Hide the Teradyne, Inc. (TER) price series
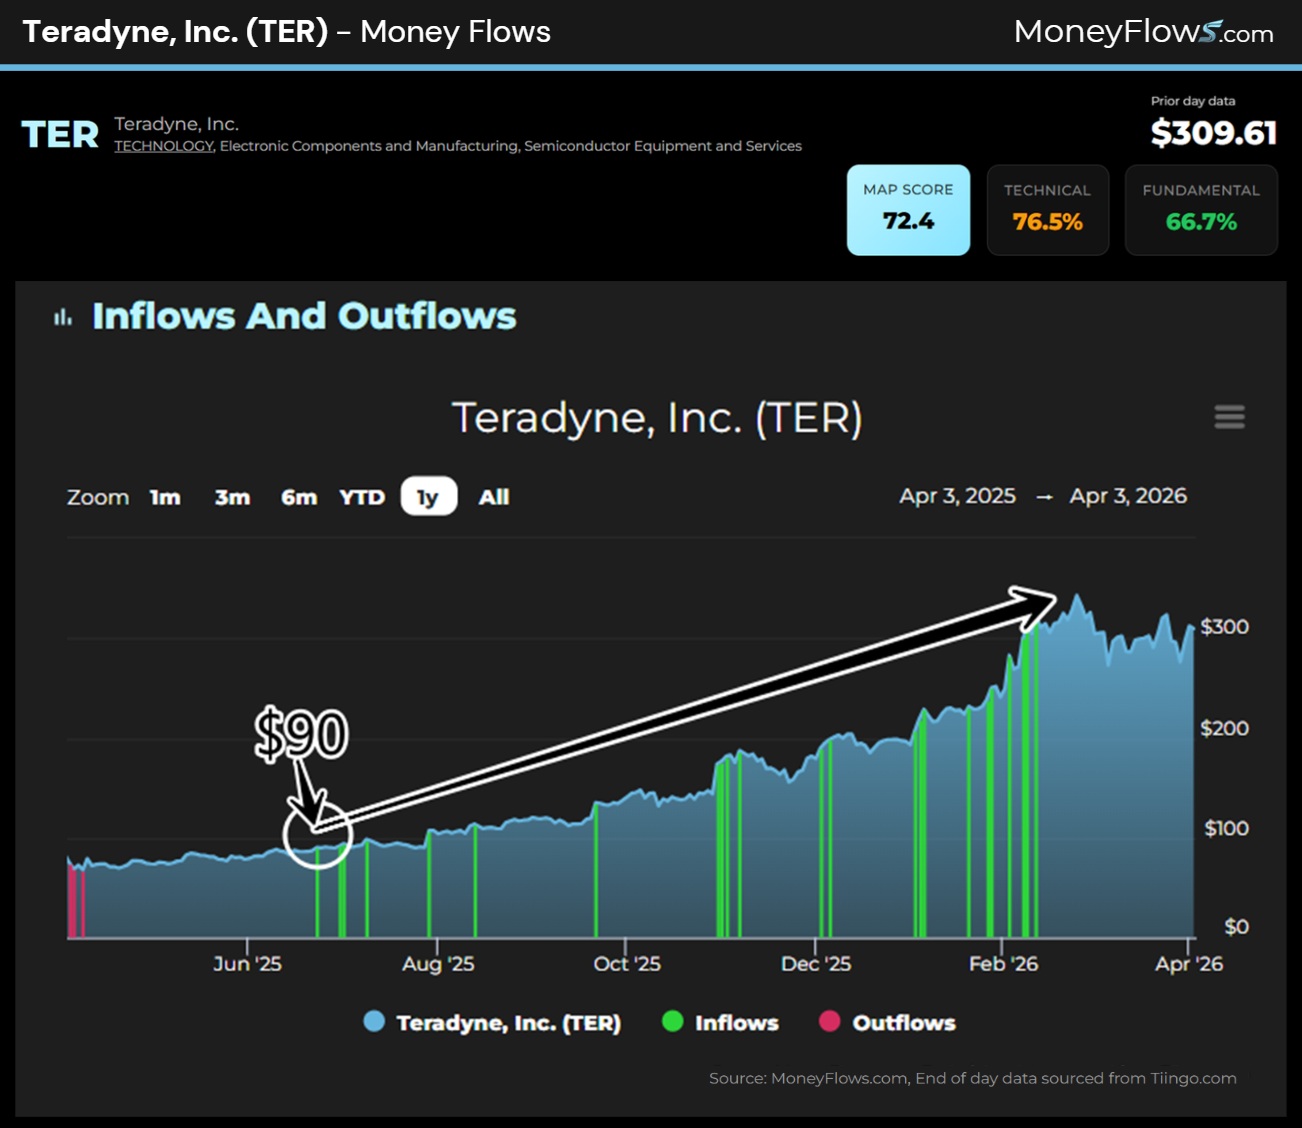1302x1128 pixels. [x=492, y=1022]
